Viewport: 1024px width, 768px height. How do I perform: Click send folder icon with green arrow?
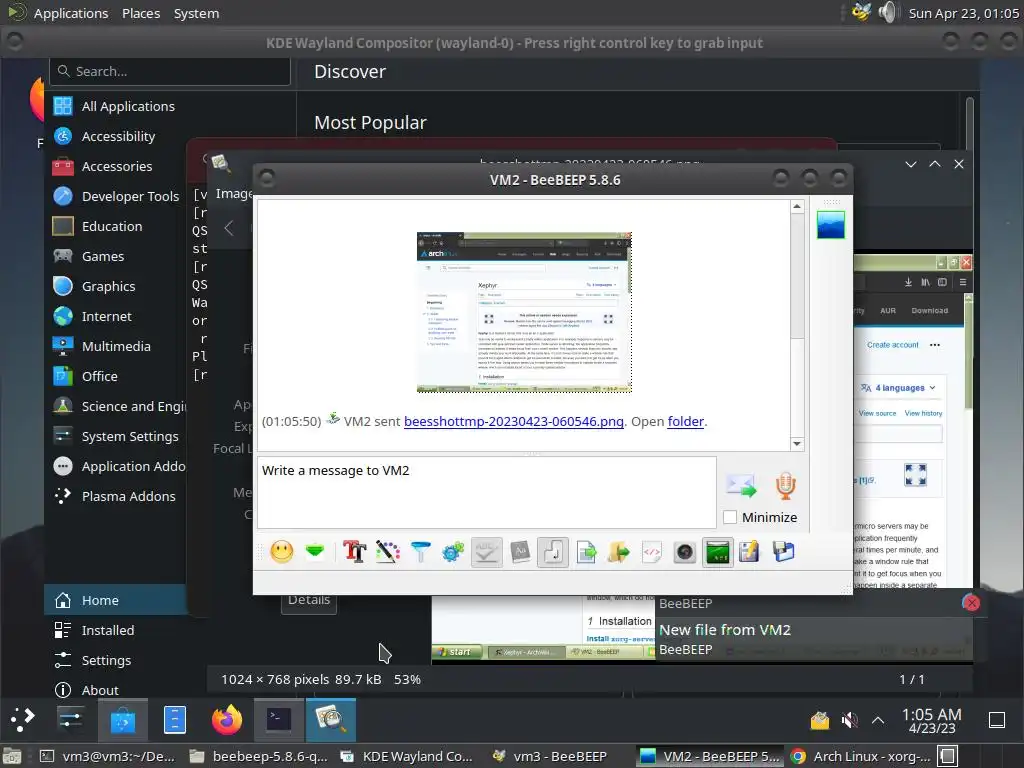pos(618,552)
